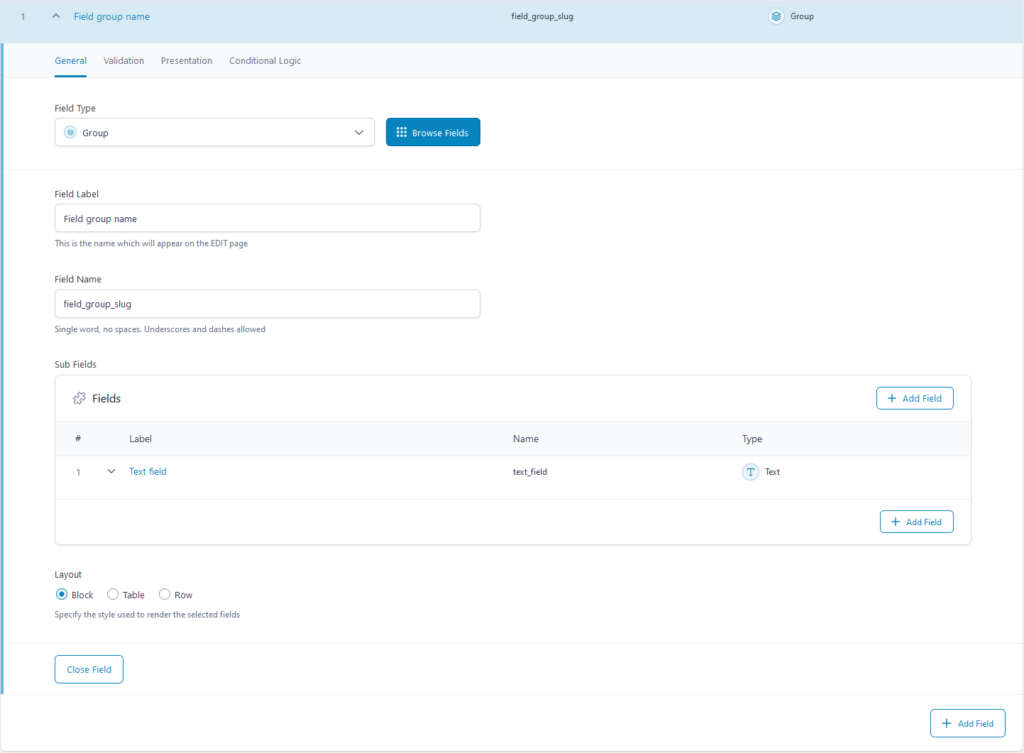This screenshot has height=753, width=1024.
Task: Expand the Text field sub field row
Action: pos(111,472)
